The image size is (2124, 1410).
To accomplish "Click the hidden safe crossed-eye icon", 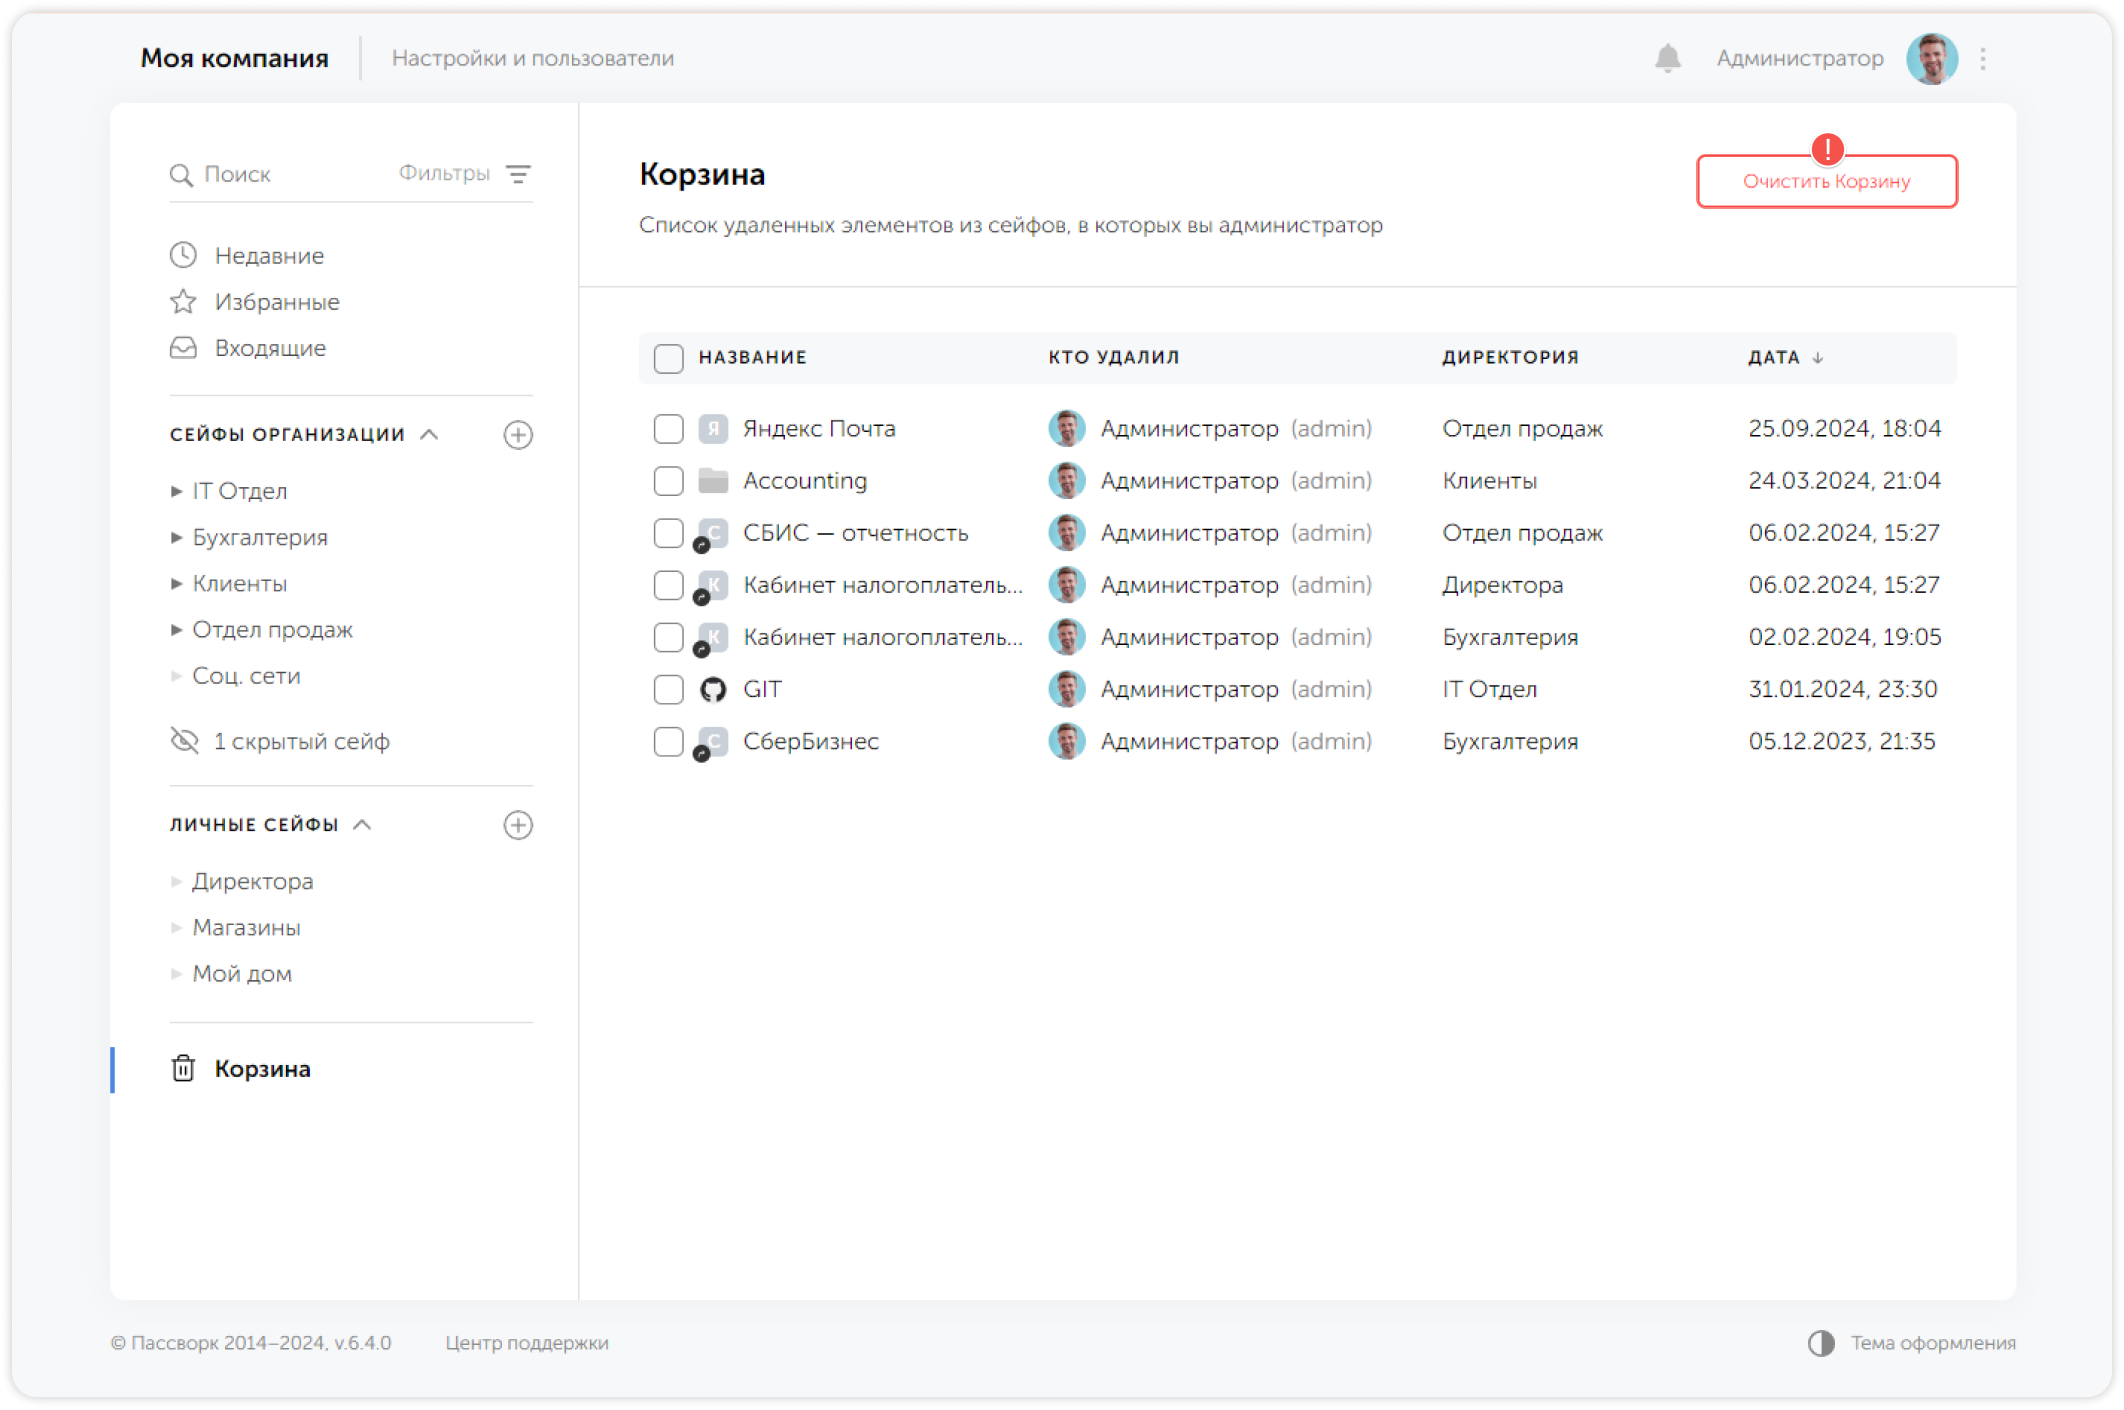I will [185, 741].
